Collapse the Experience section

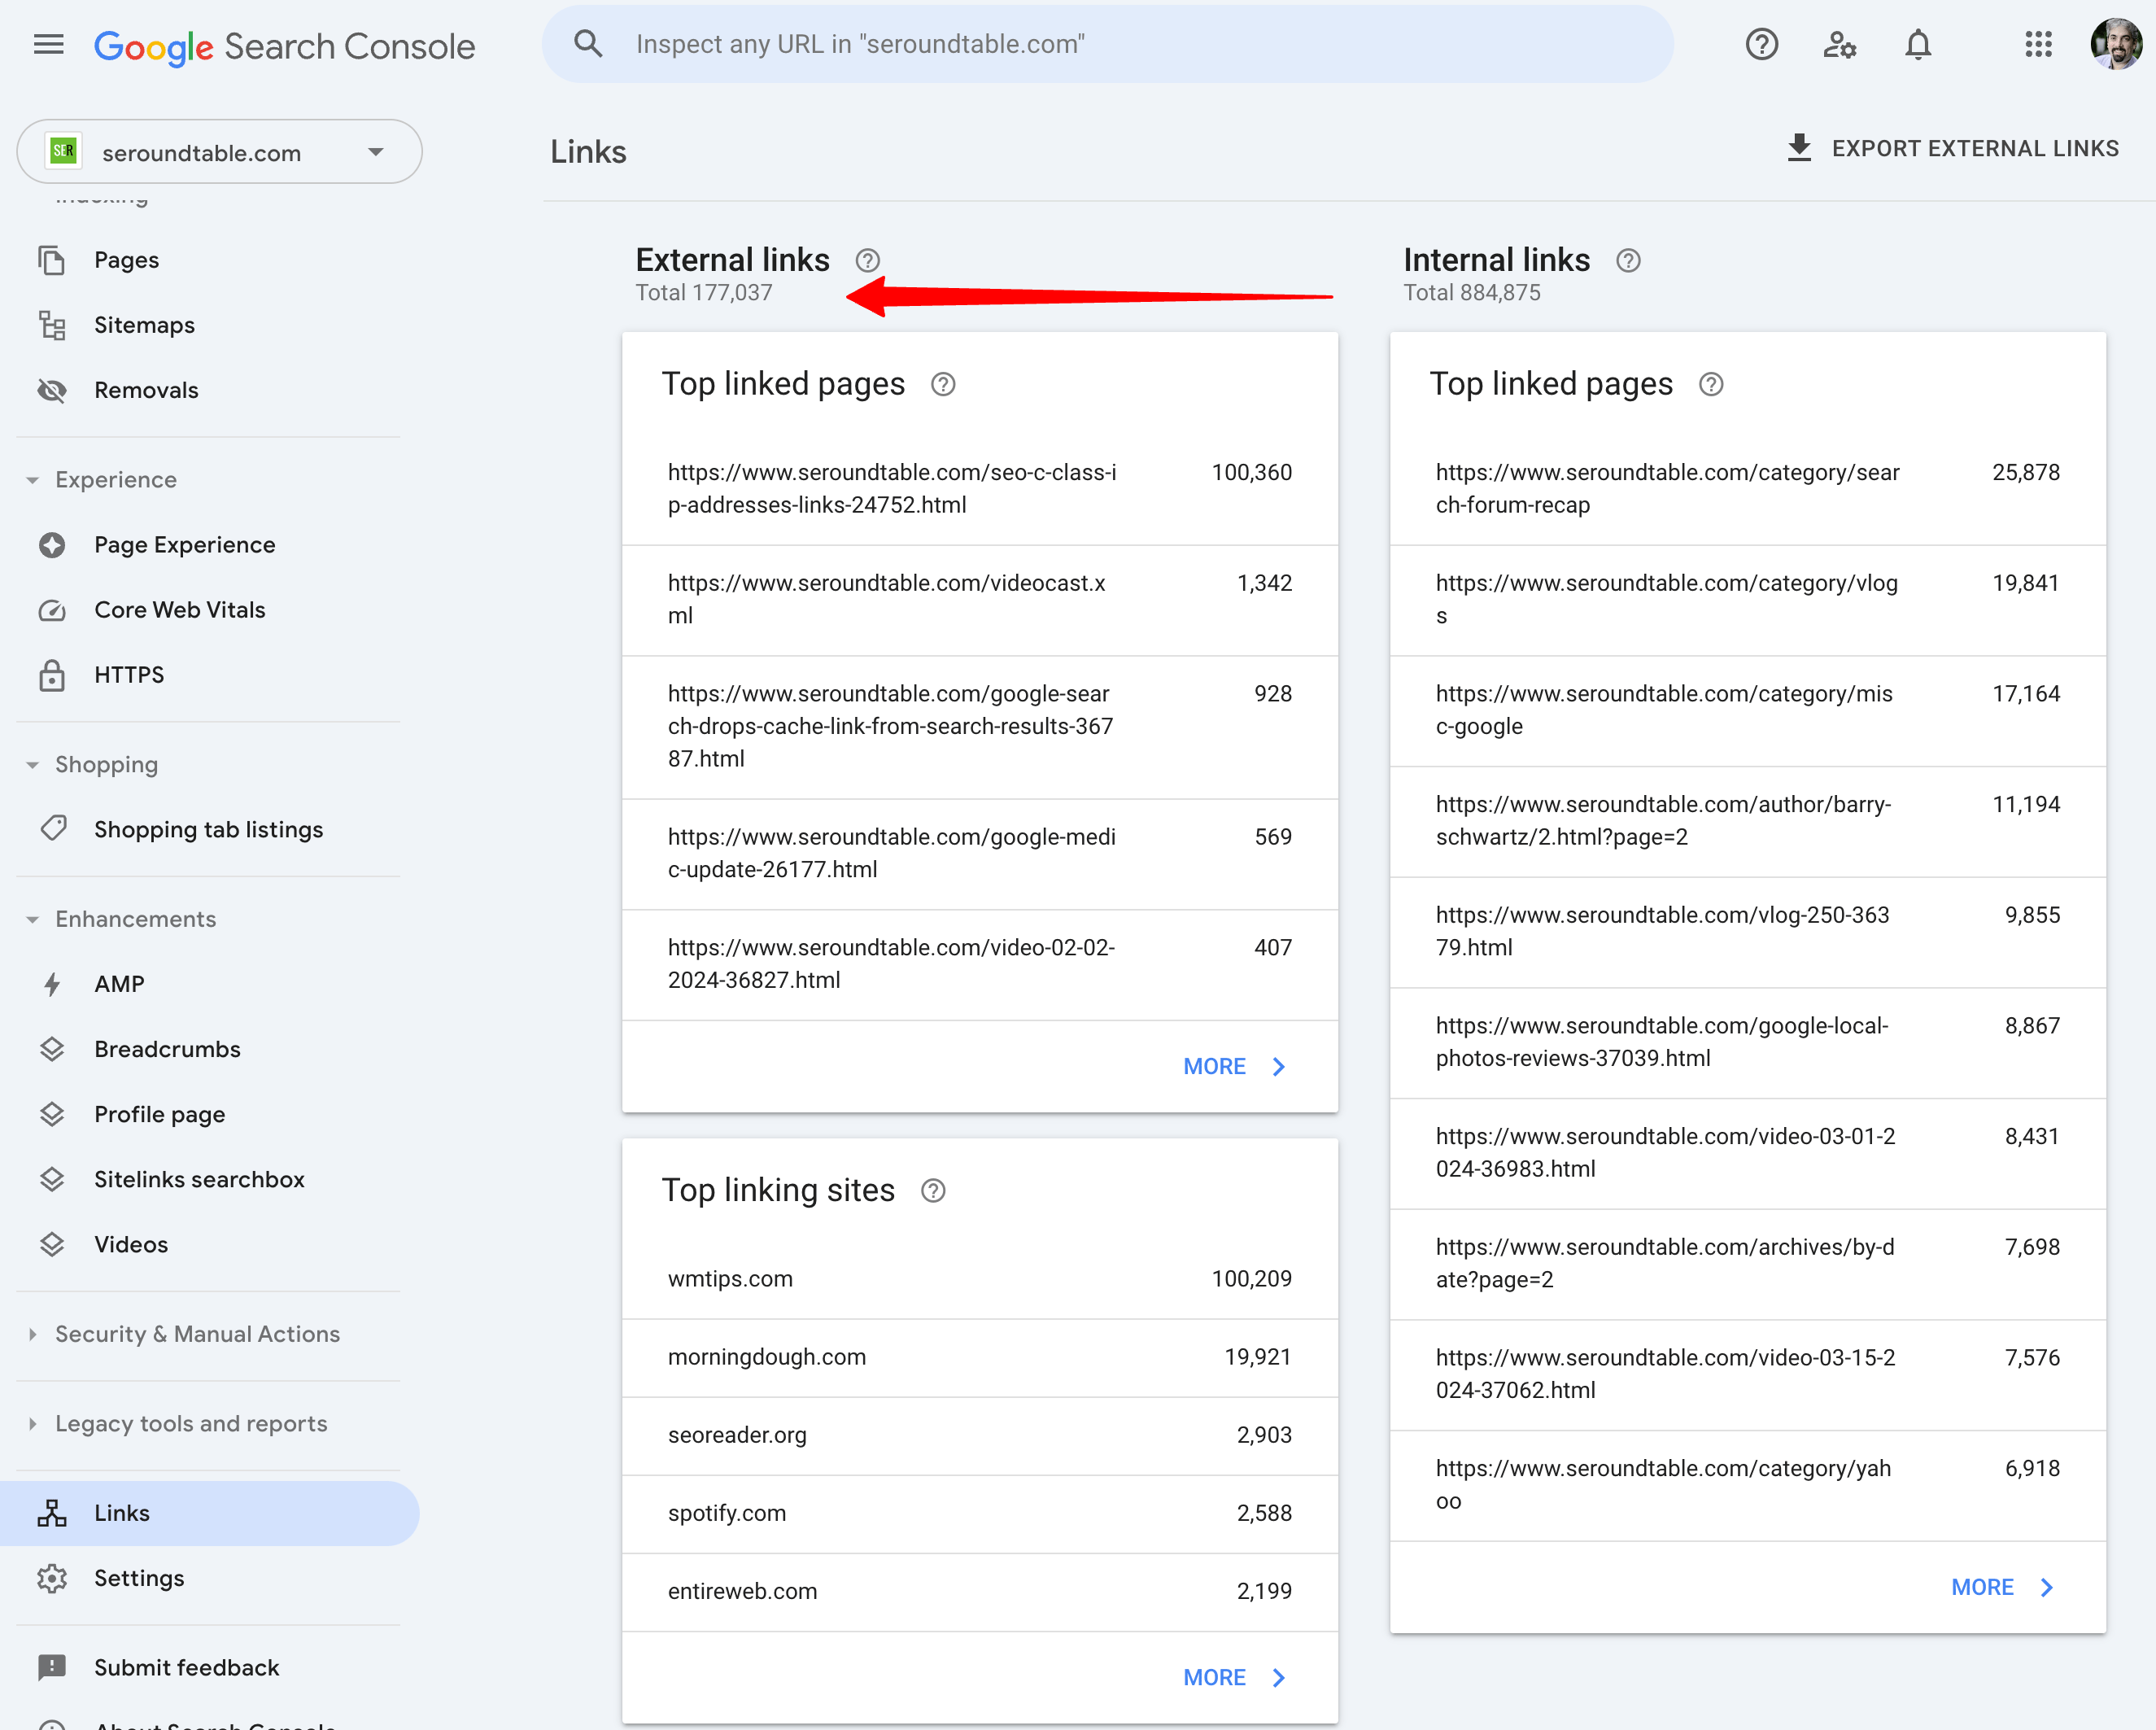pos(33,479)
